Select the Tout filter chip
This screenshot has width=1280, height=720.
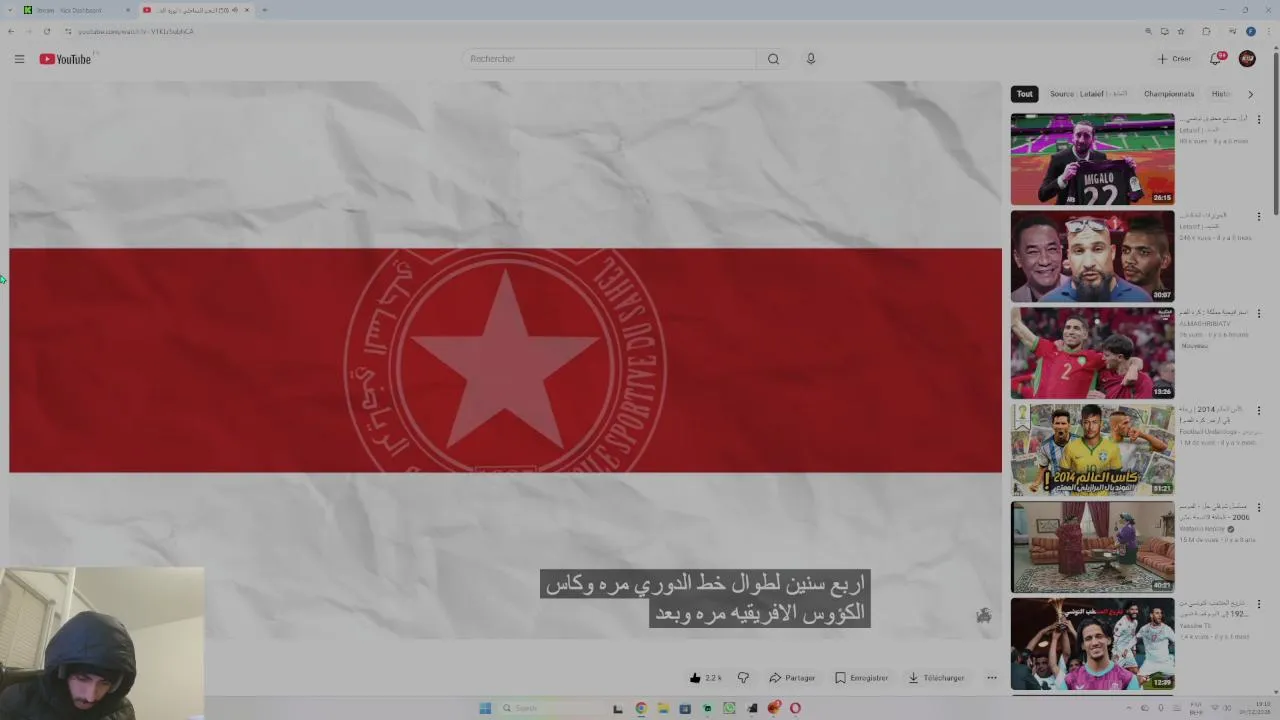1025,94
